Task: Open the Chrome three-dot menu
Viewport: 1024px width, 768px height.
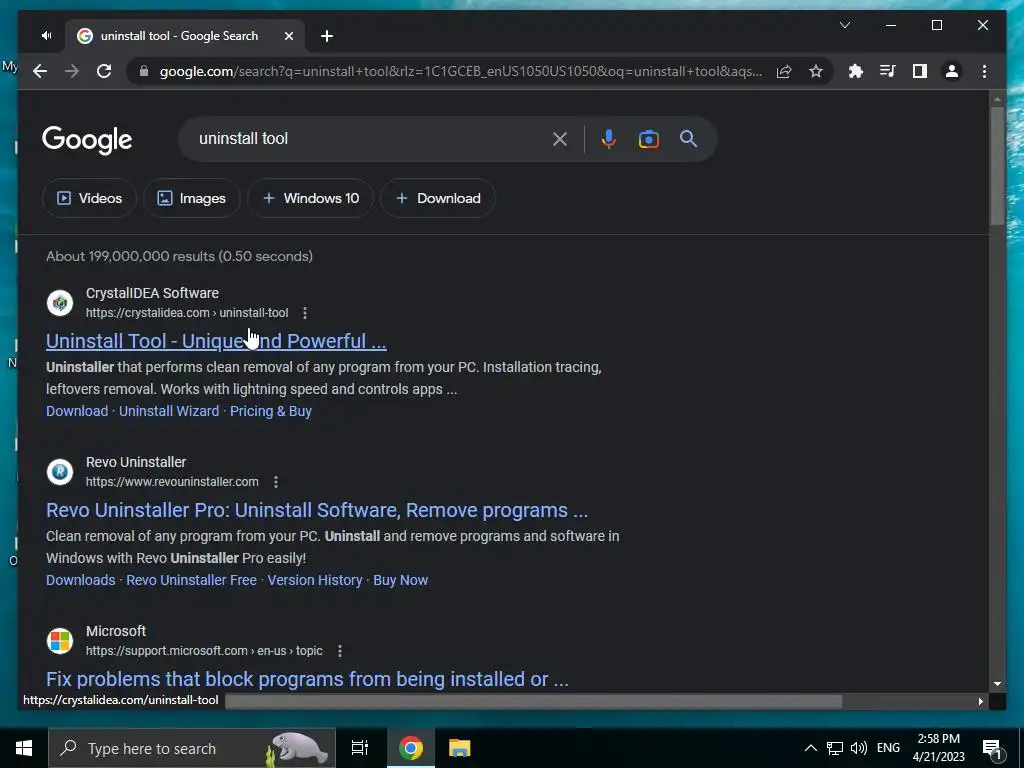Action: coord(984,71)
